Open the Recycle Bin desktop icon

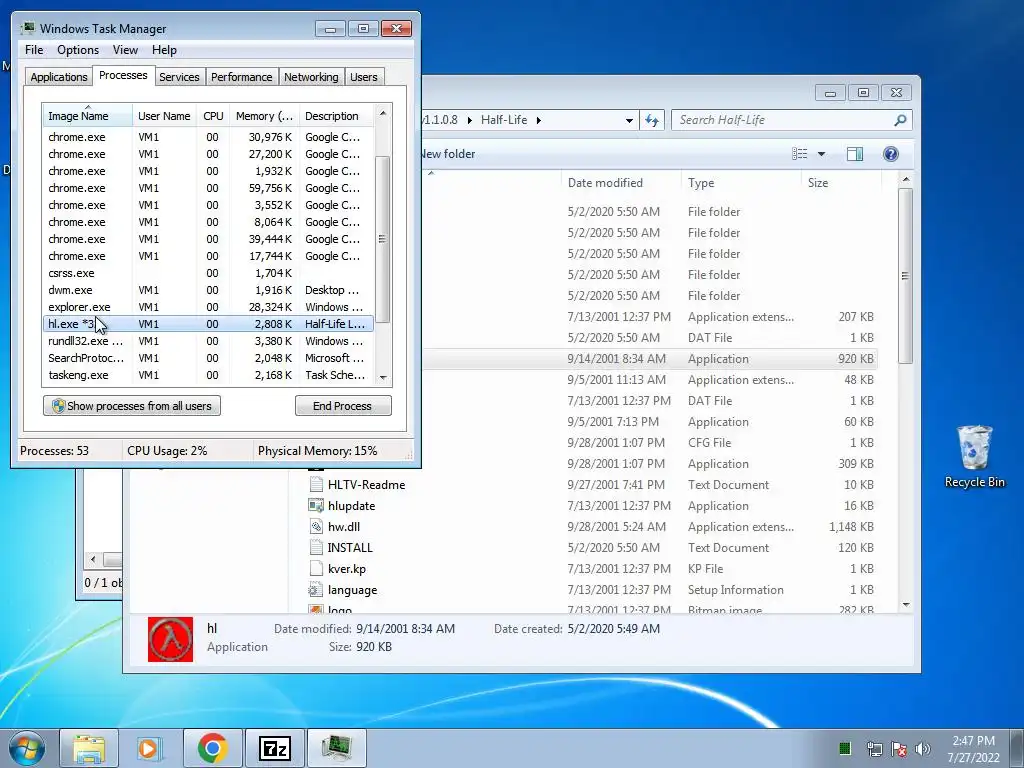coord(974,456)
